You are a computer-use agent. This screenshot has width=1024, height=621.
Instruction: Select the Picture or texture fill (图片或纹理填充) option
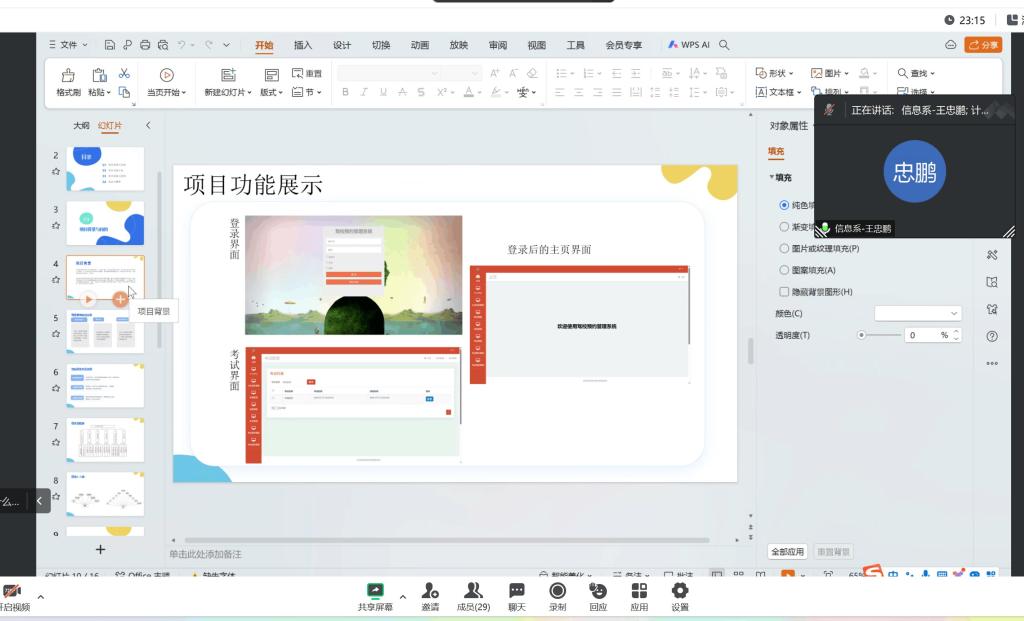point(784,248)
